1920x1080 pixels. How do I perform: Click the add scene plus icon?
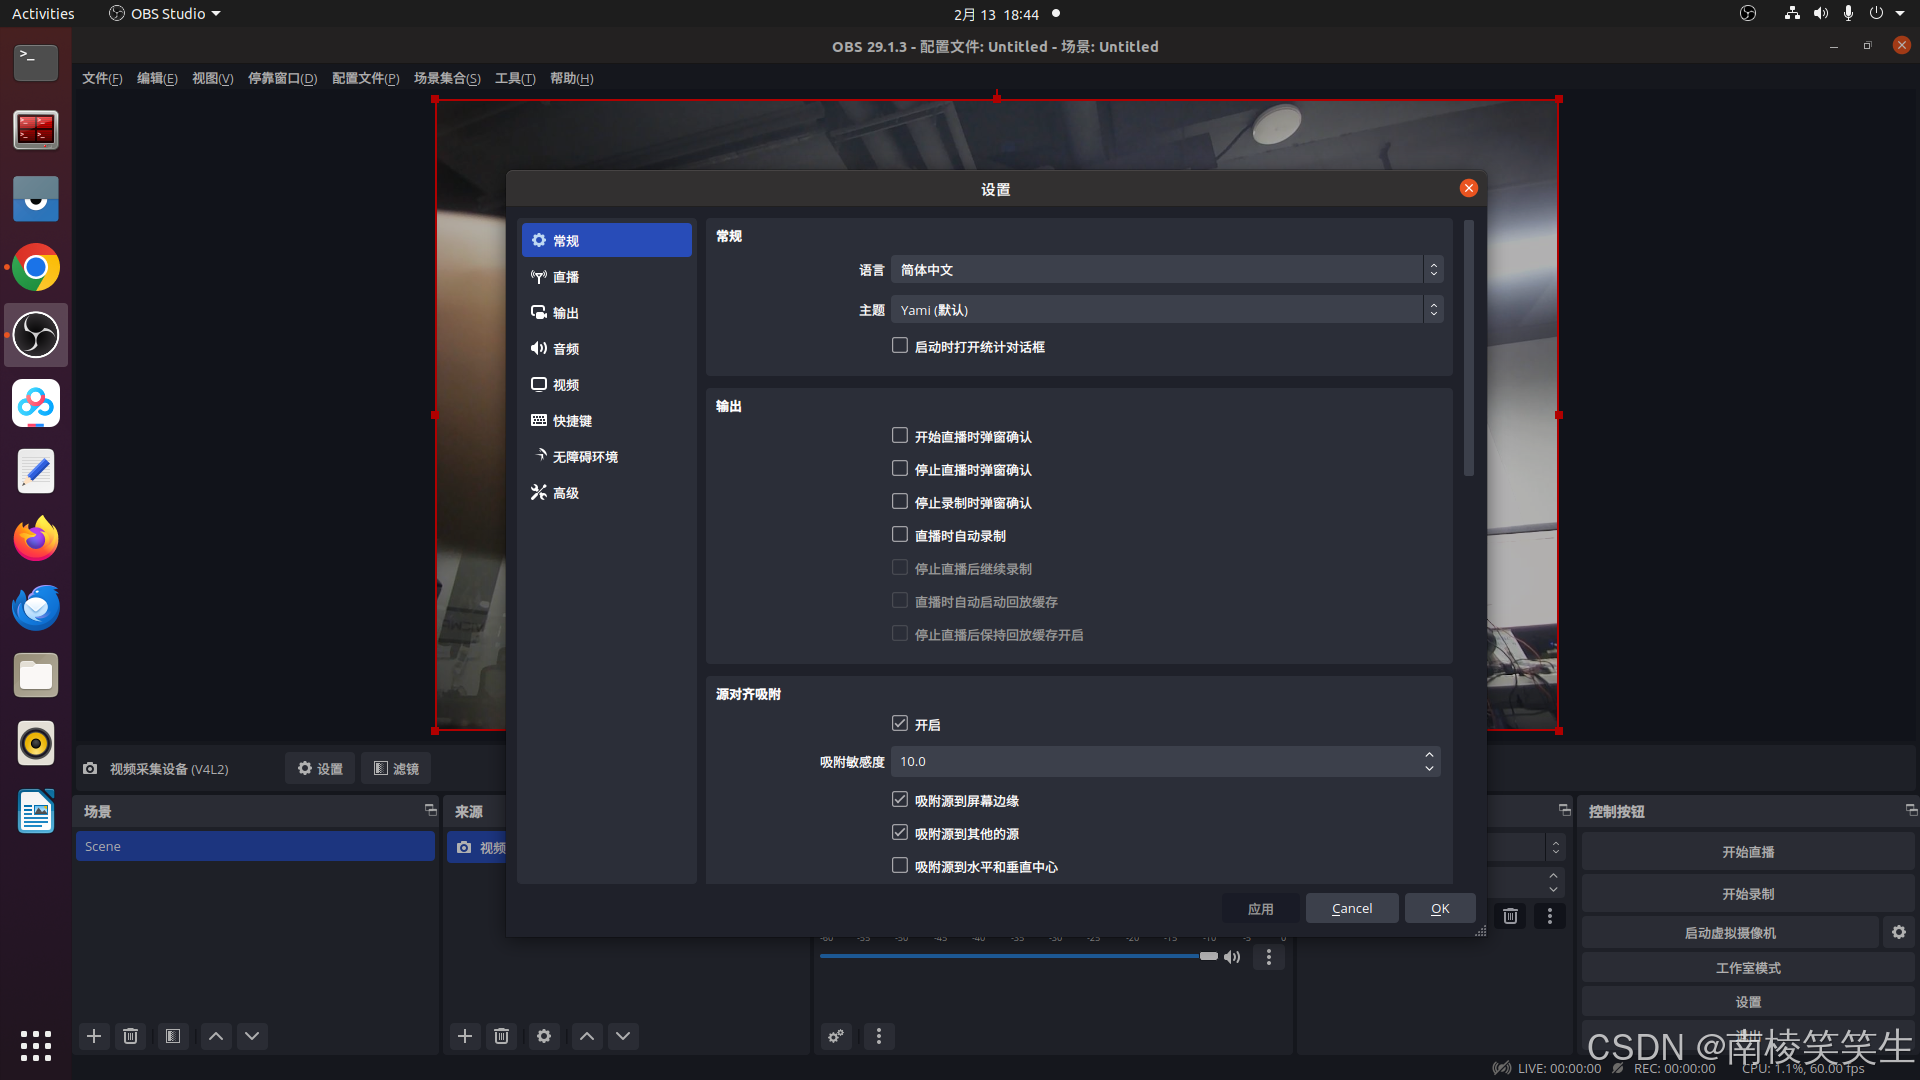tap(94, 1036)
